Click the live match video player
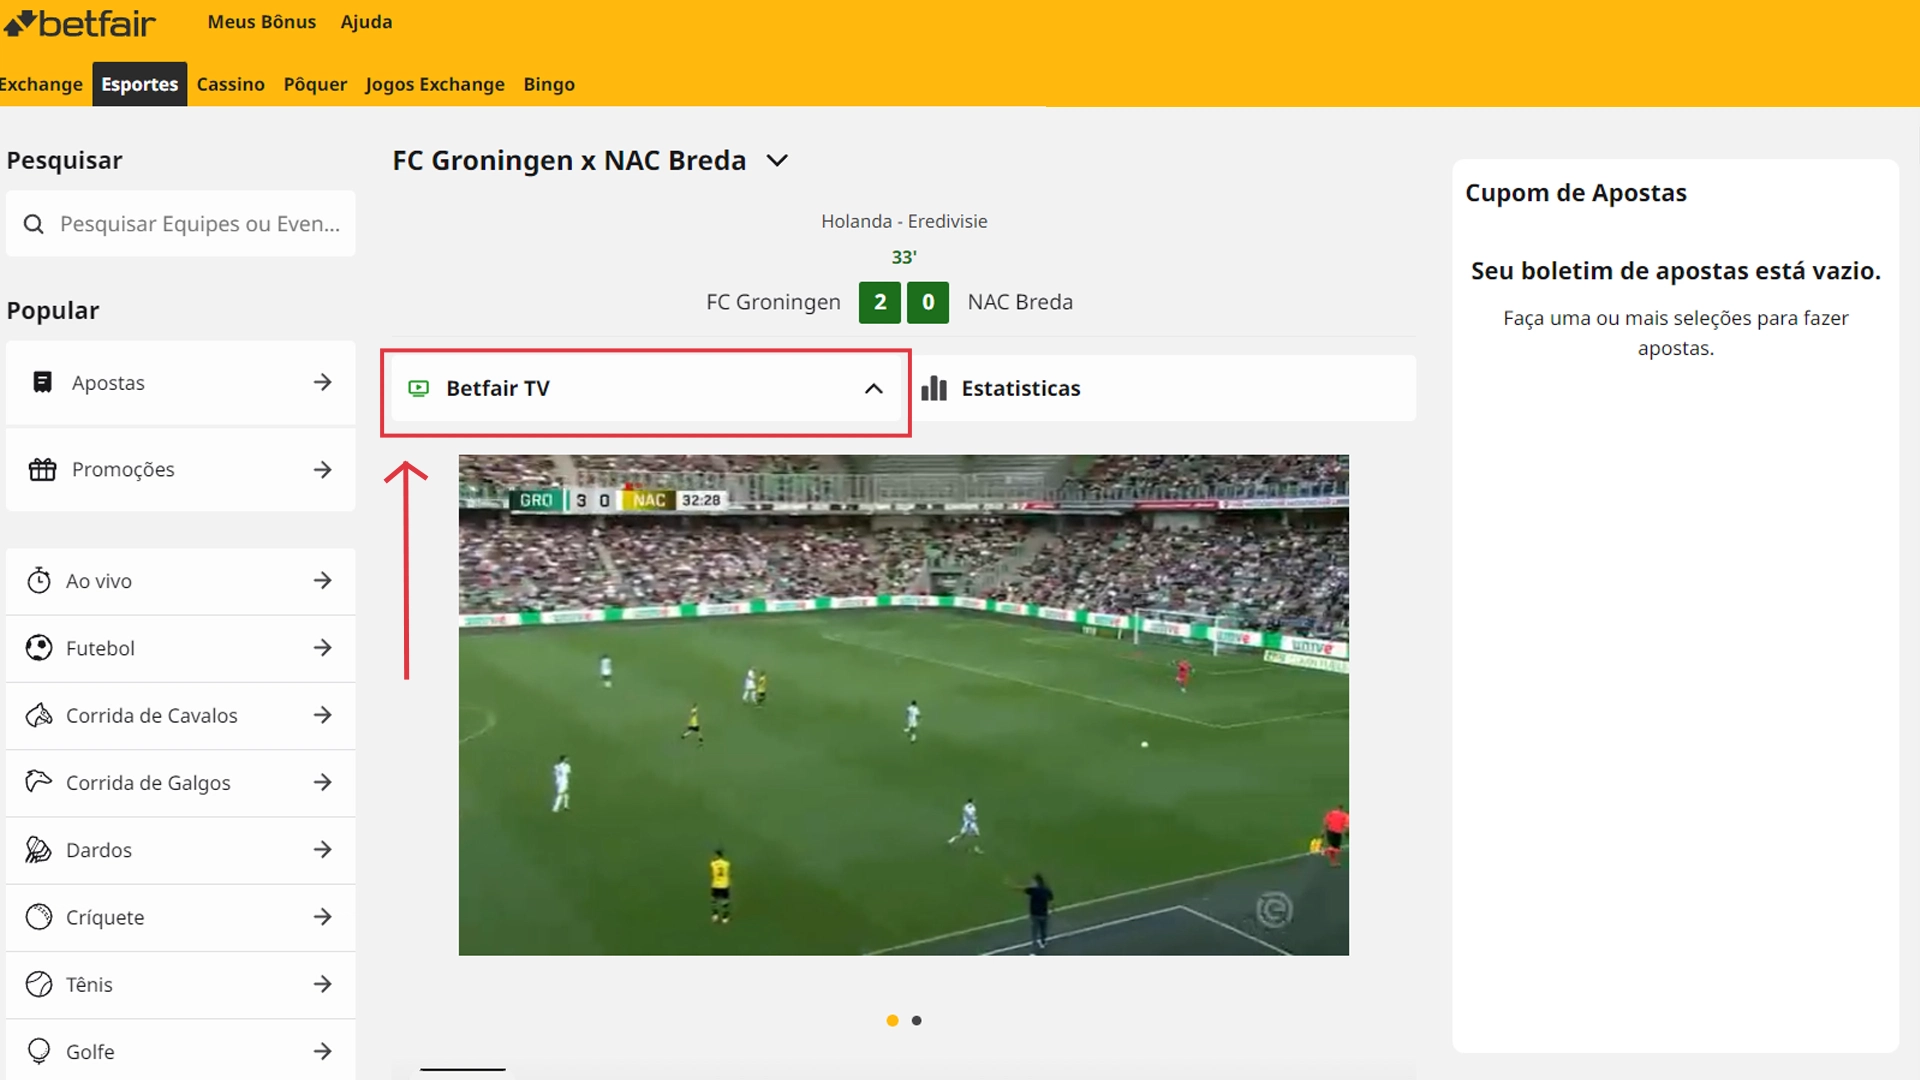Viewport: 1920px width, 1080px height. (904, 705)
